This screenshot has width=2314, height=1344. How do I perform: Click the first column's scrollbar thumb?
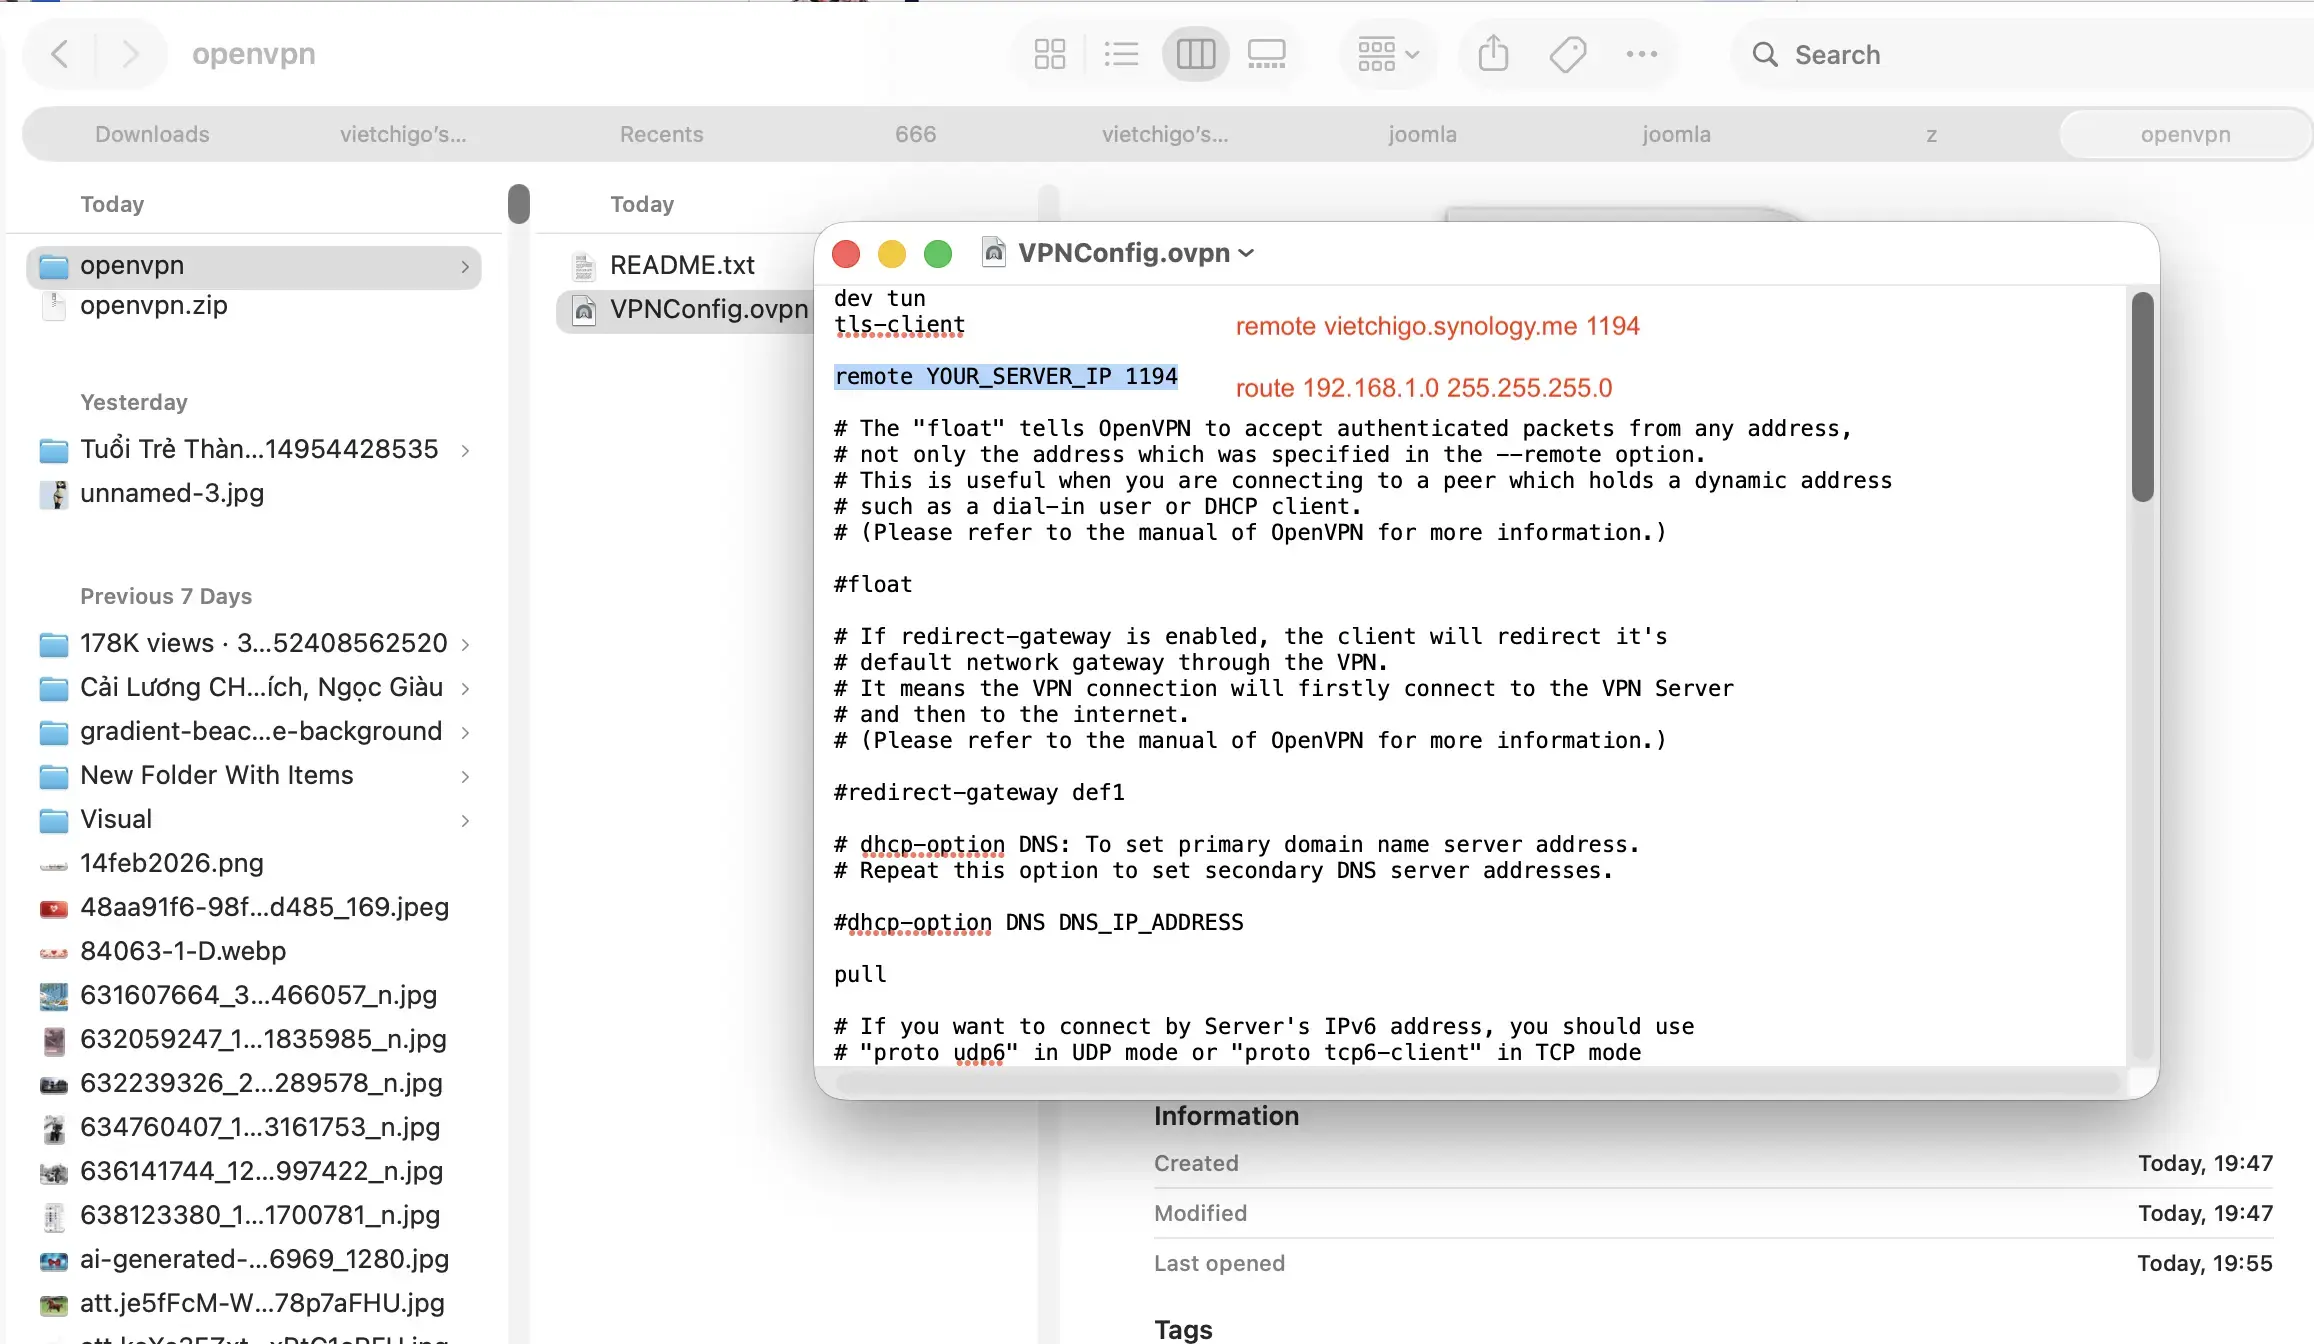point(518,204)
